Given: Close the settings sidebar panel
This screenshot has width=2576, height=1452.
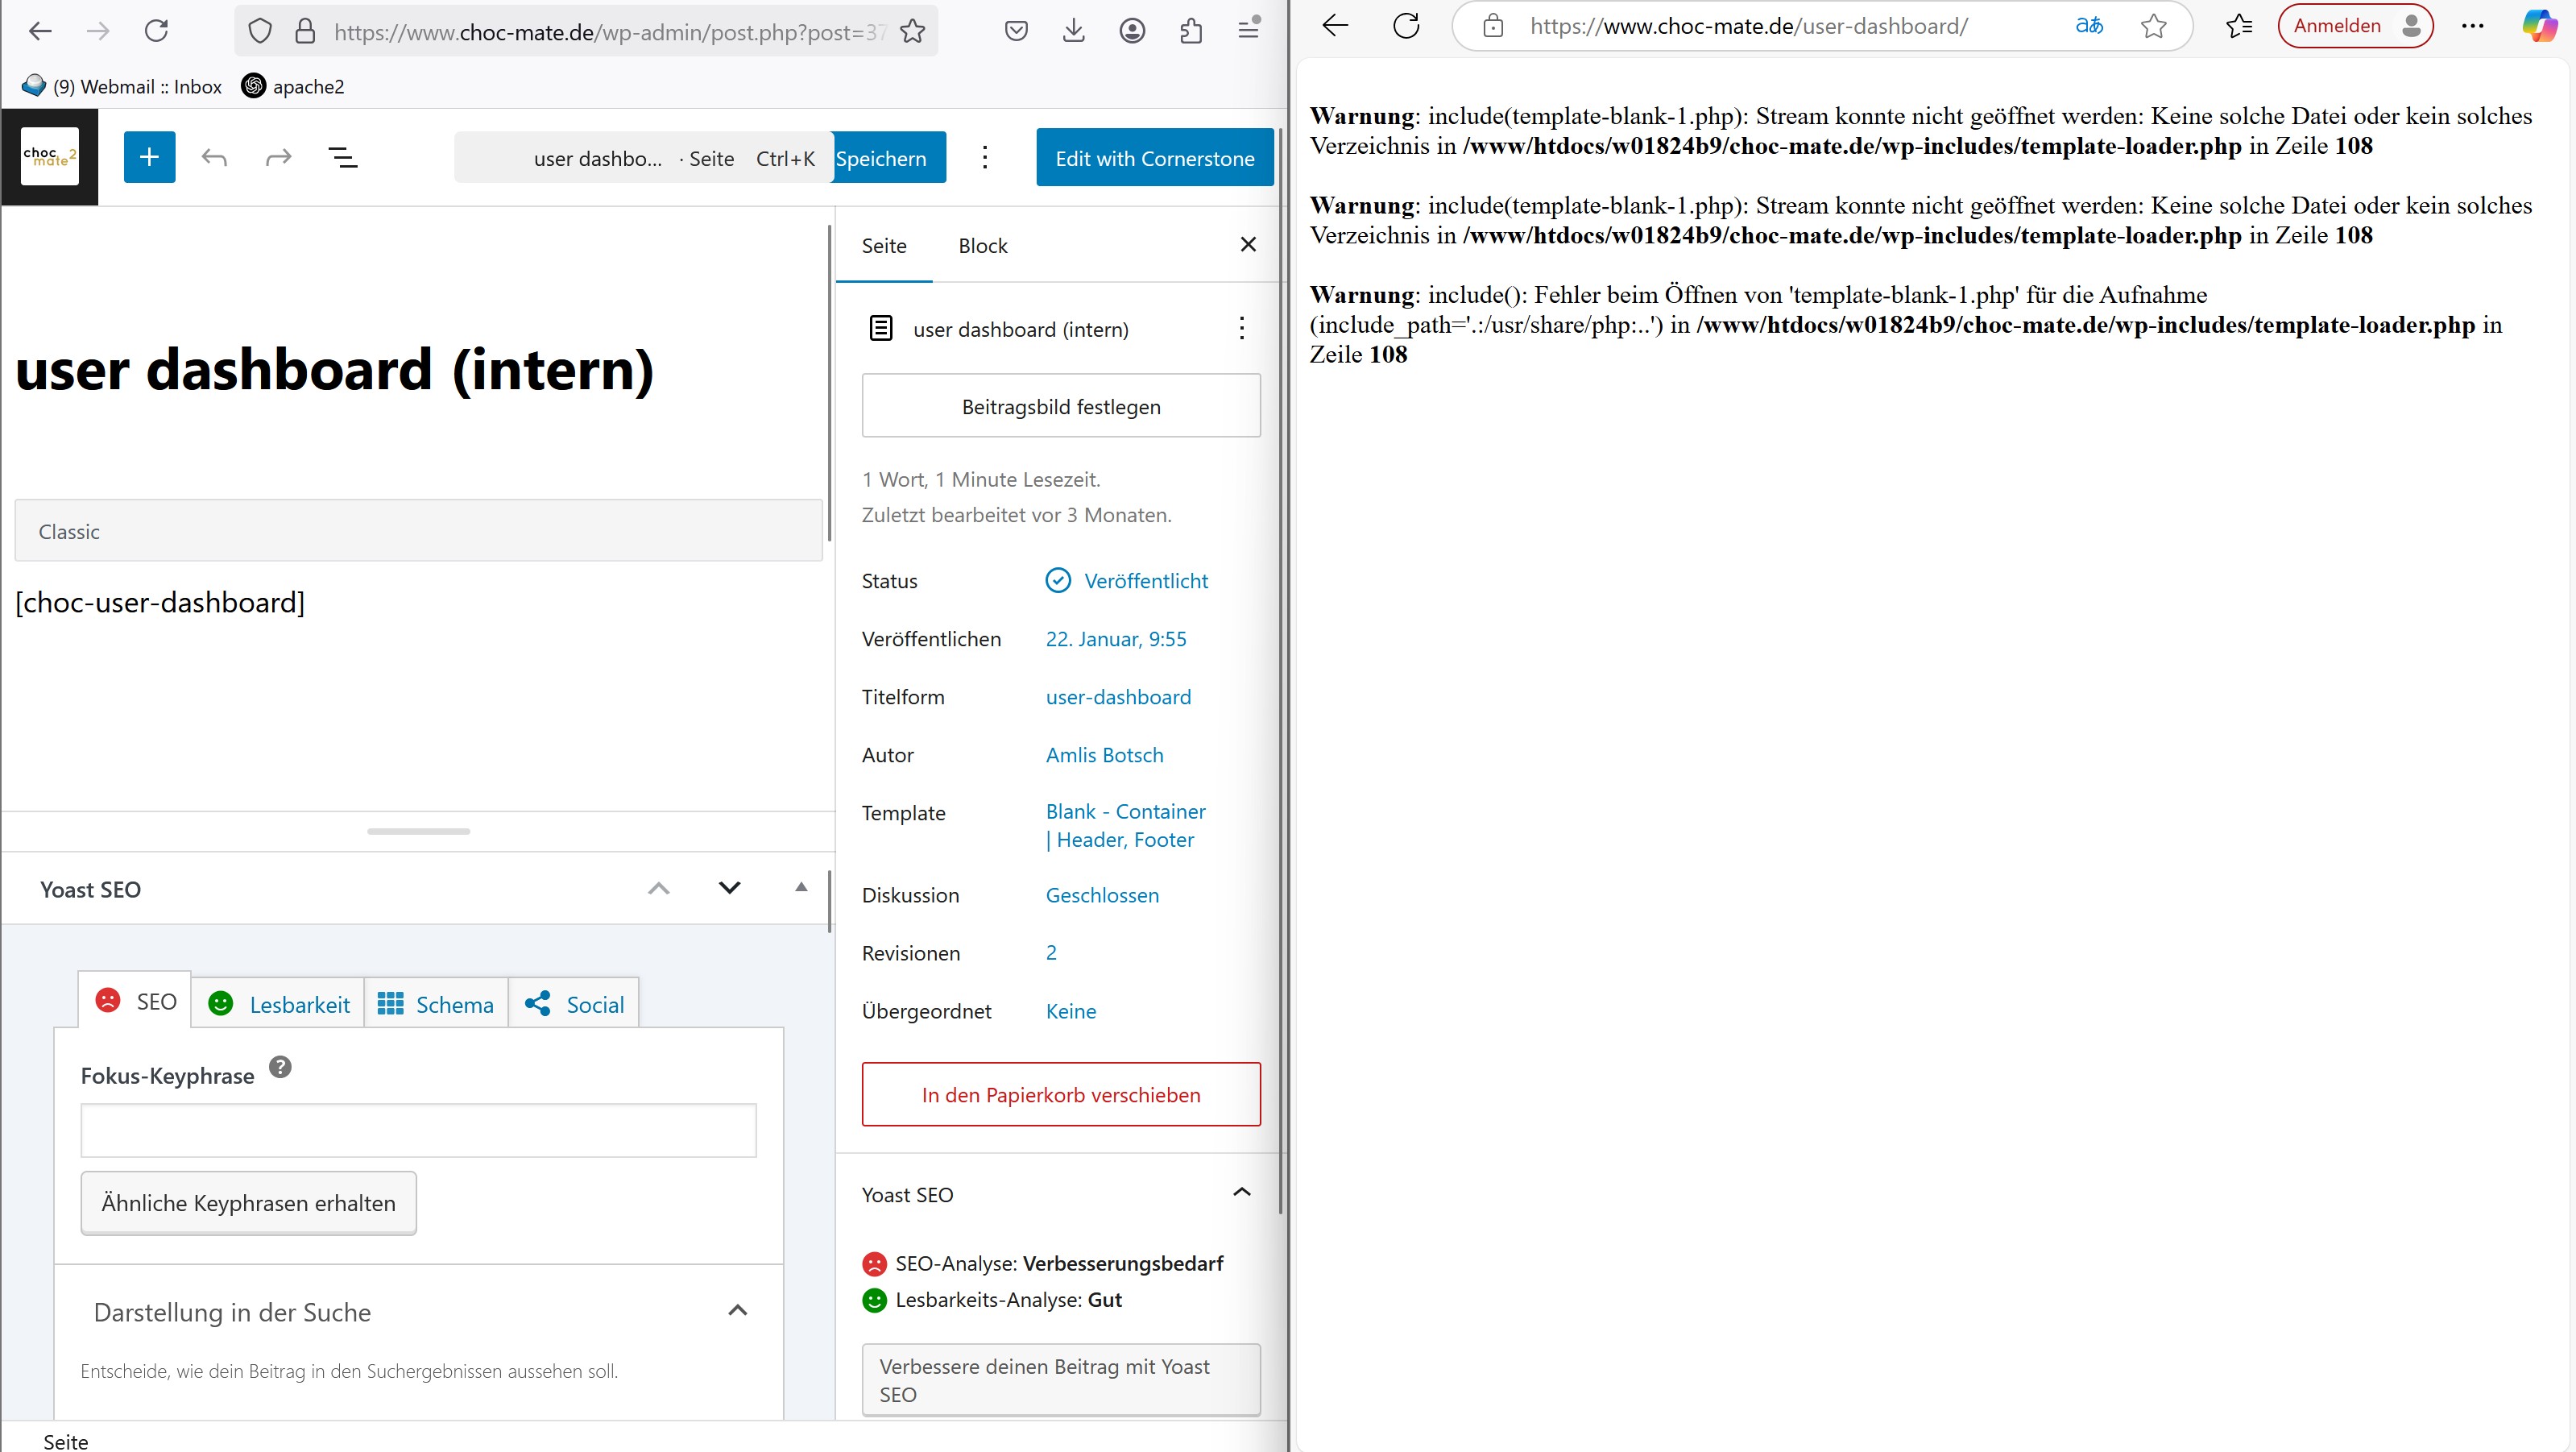Looking at the screenshot, I should 1248,244.
